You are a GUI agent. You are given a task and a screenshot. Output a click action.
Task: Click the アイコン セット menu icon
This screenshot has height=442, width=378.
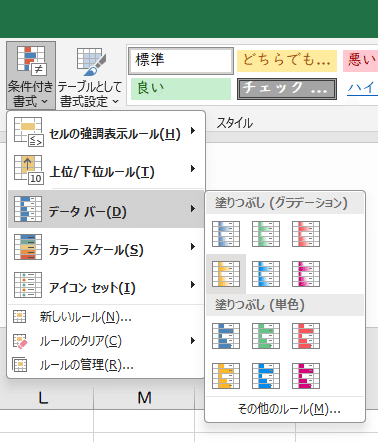coord(28,285)
